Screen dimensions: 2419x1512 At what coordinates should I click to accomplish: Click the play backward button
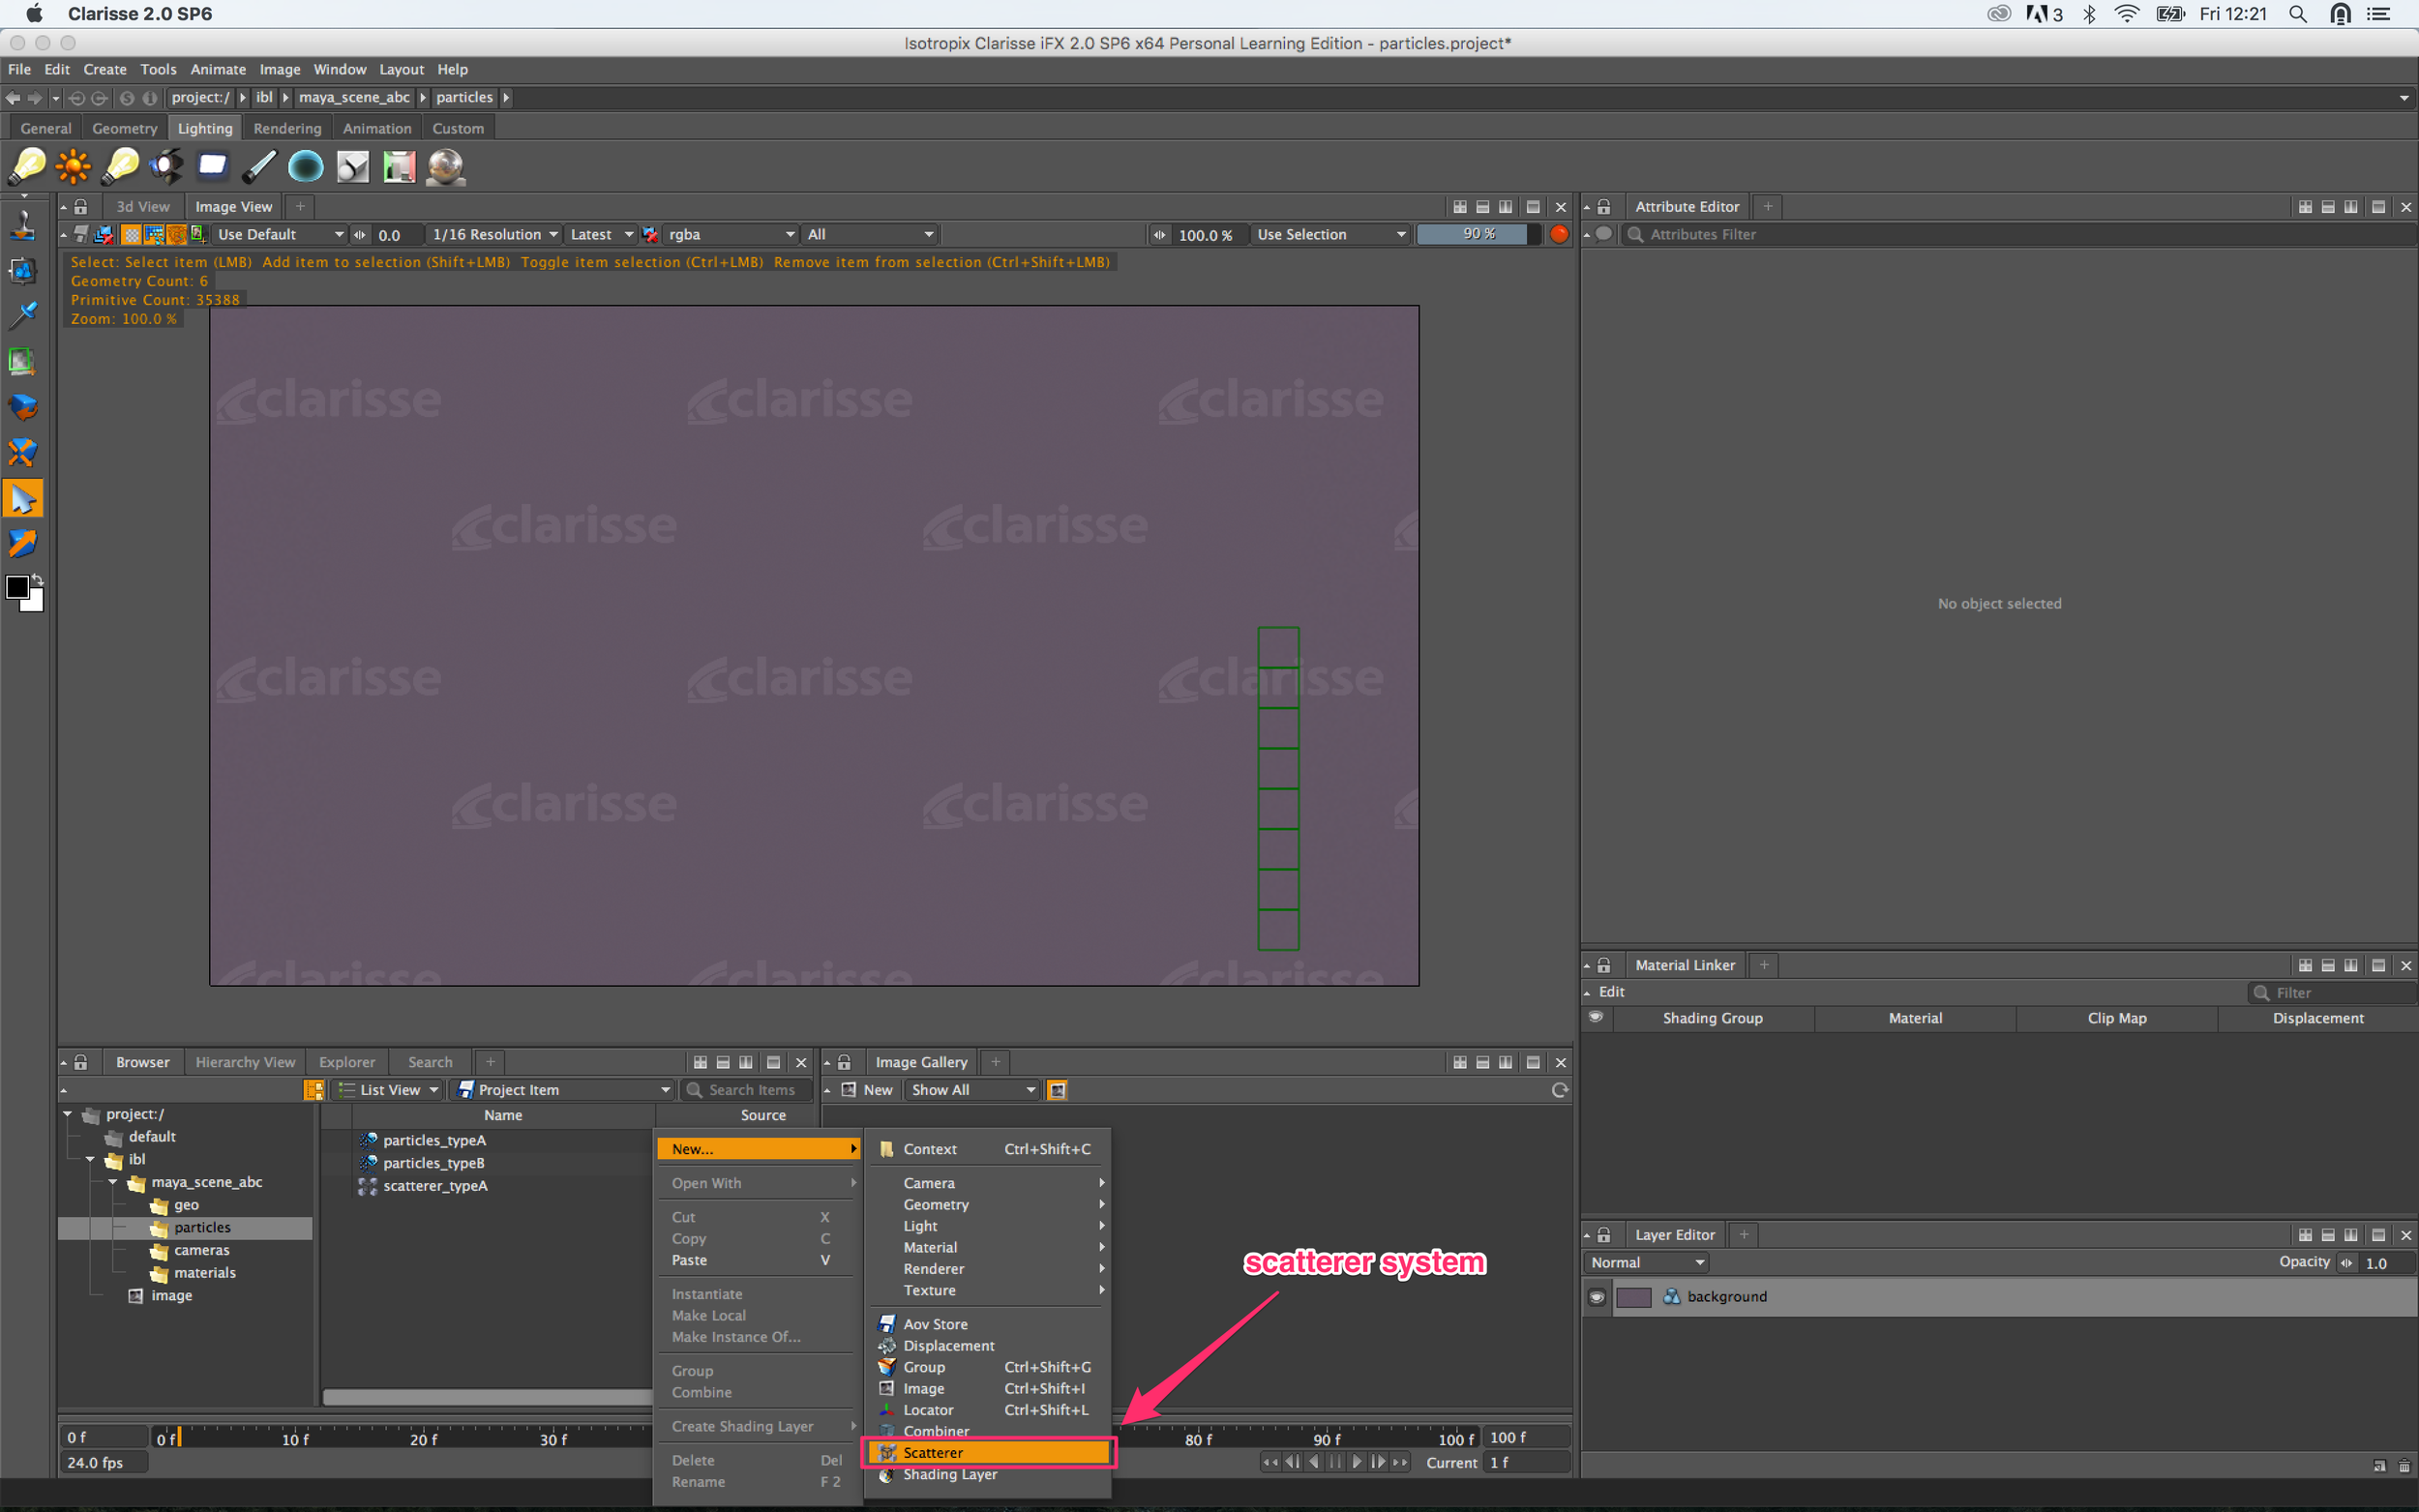tap(1314, 1463)
